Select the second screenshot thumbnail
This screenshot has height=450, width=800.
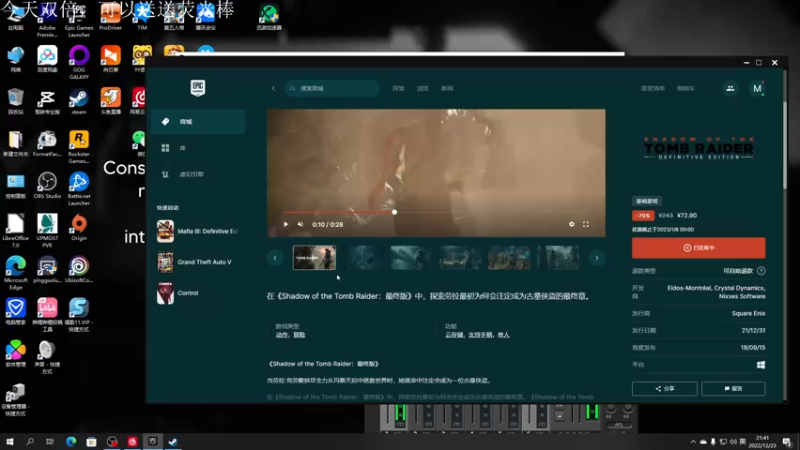[363, 258]
